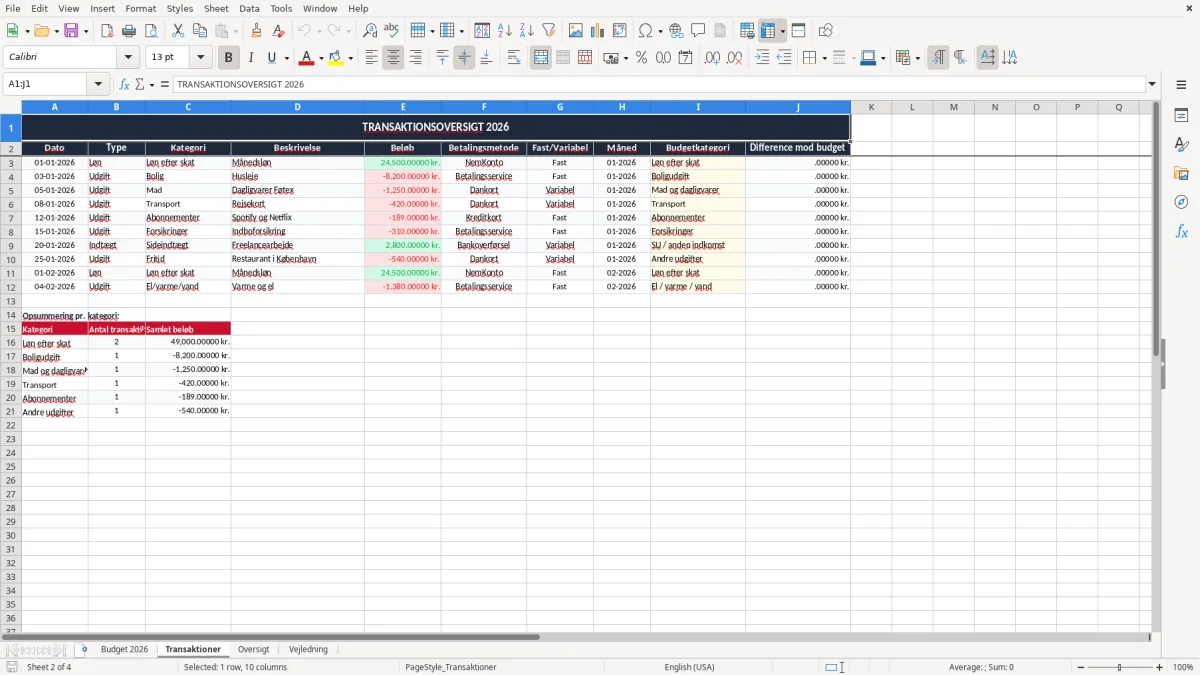Adjust the zoom slider in status bar
Image resolution: width=1200 pixels, height=675 pixels.
coord(1120,667)
